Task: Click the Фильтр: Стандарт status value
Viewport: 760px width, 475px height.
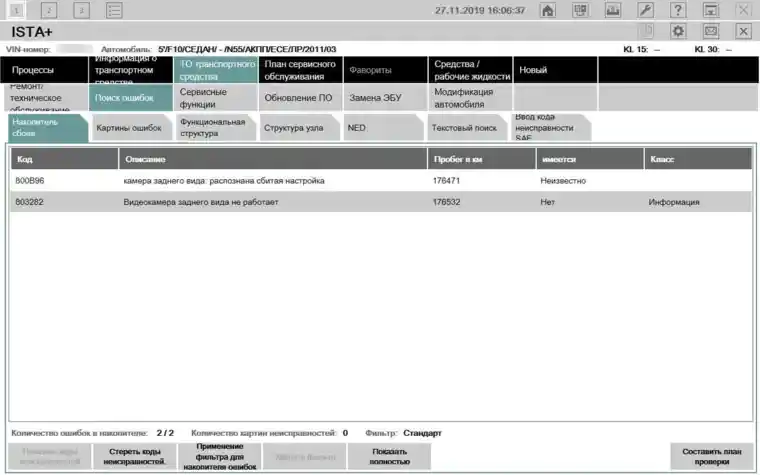Action: pyautogui.click(x=422, y=433)
